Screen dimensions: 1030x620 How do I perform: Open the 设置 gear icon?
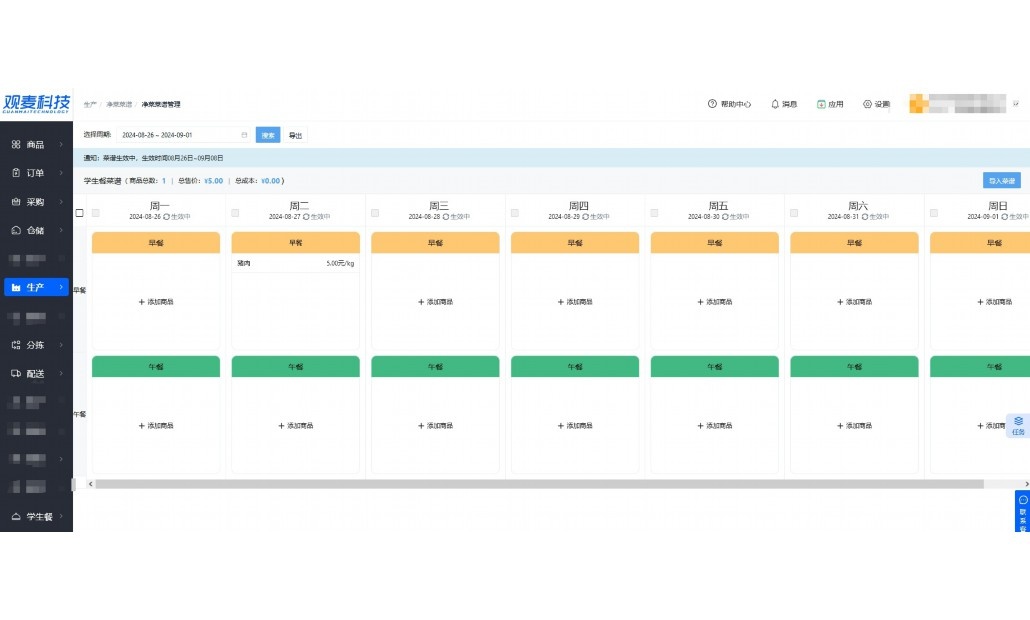tap(867, 104)
